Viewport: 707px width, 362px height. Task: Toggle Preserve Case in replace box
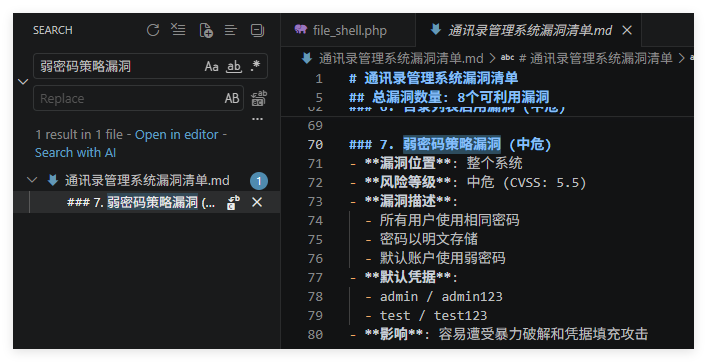point(232,98)
